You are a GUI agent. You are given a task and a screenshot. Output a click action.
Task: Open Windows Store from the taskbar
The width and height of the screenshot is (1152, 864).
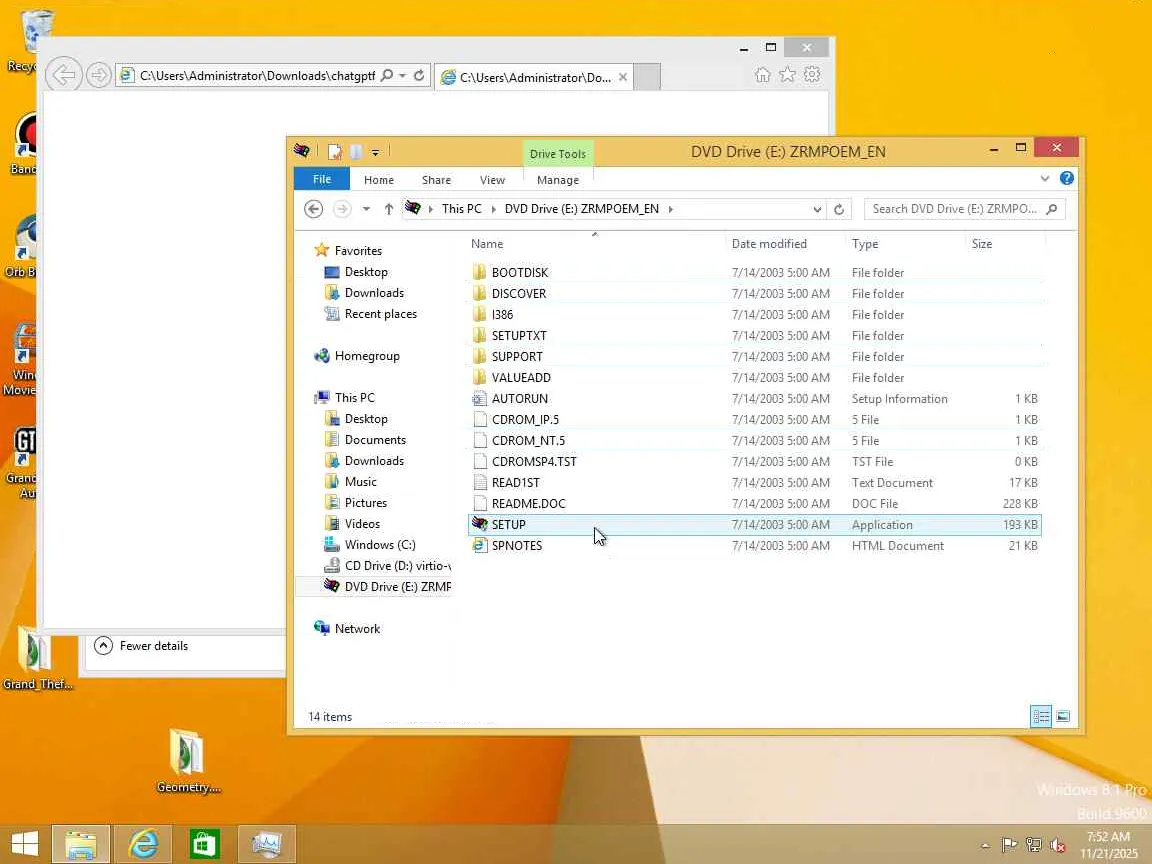pos(205,843)
